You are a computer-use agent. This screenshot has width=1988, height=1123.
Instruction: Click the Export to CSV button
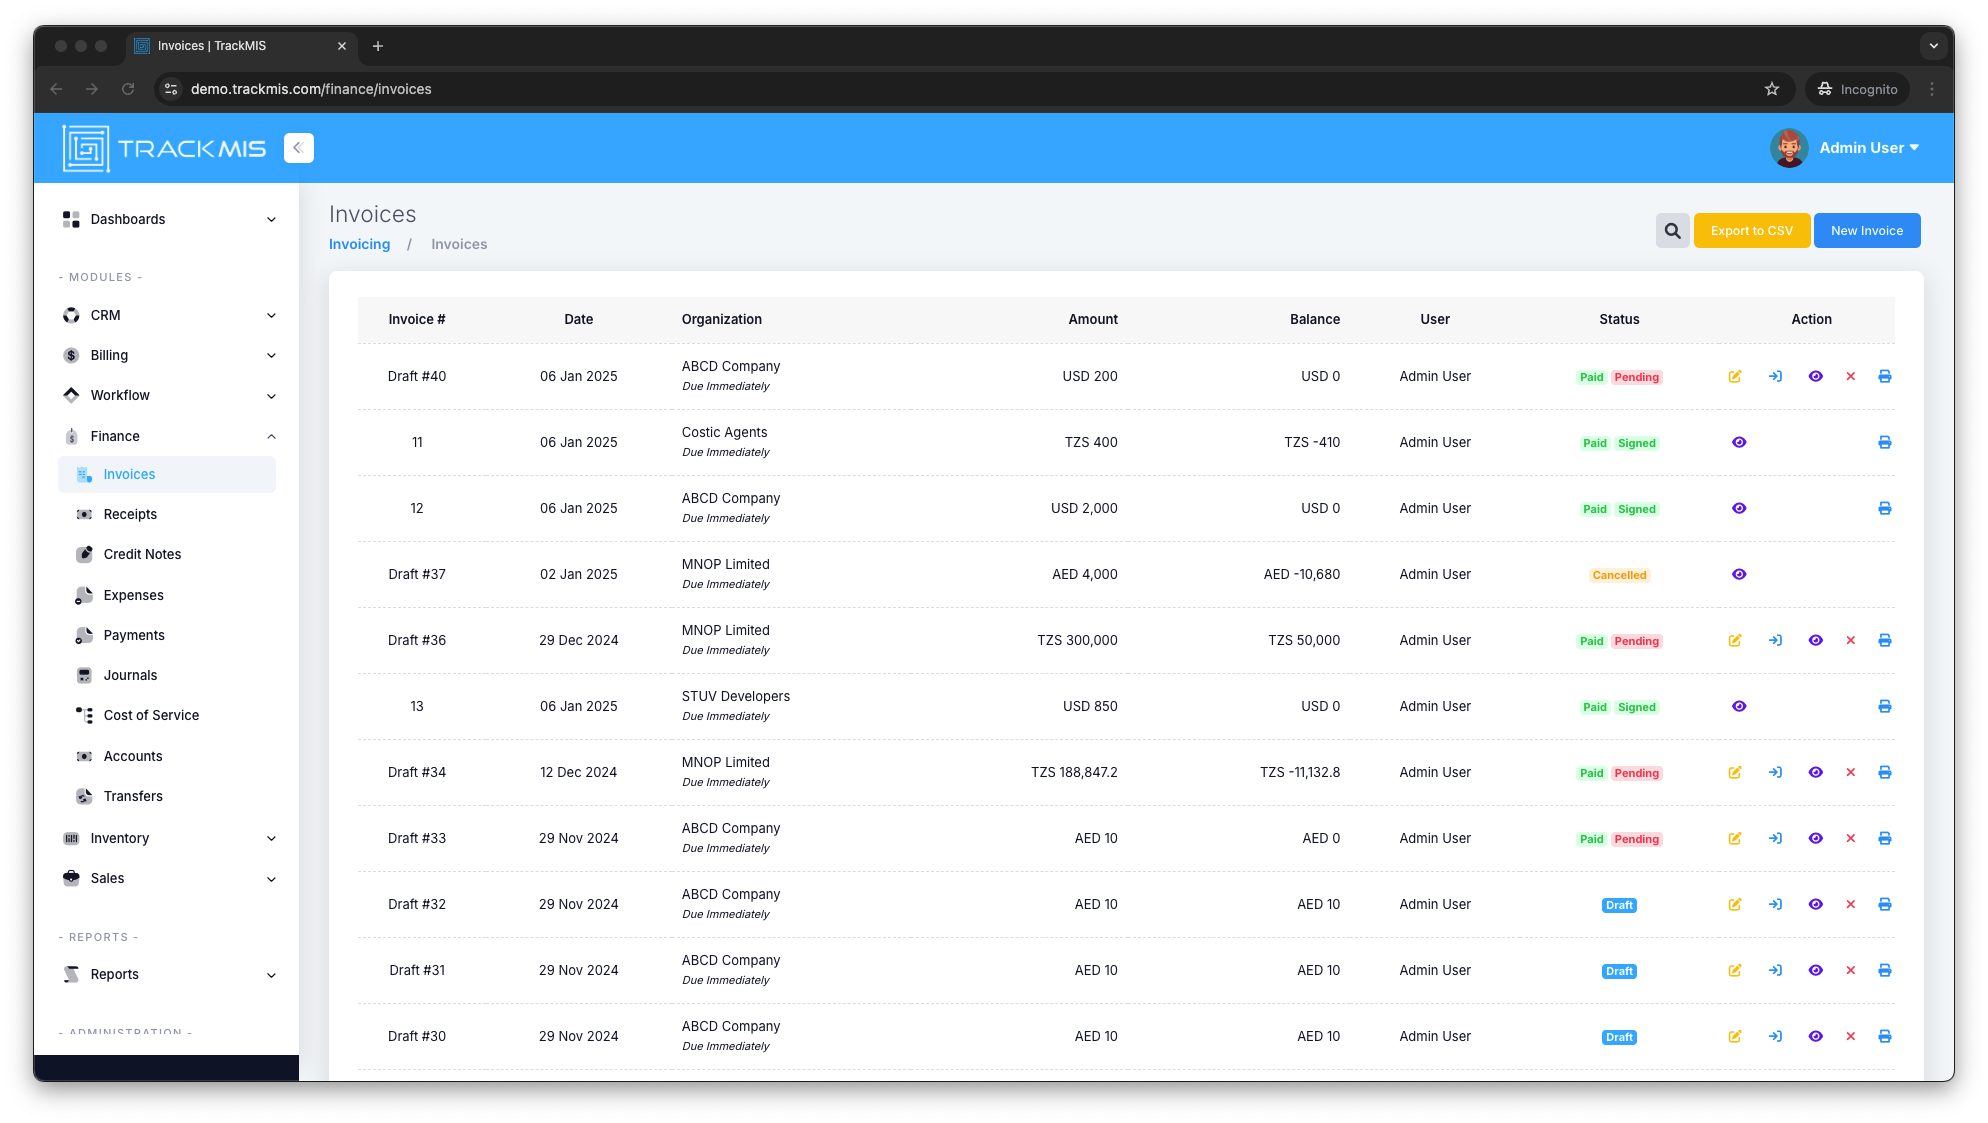tap(1751, 230)
